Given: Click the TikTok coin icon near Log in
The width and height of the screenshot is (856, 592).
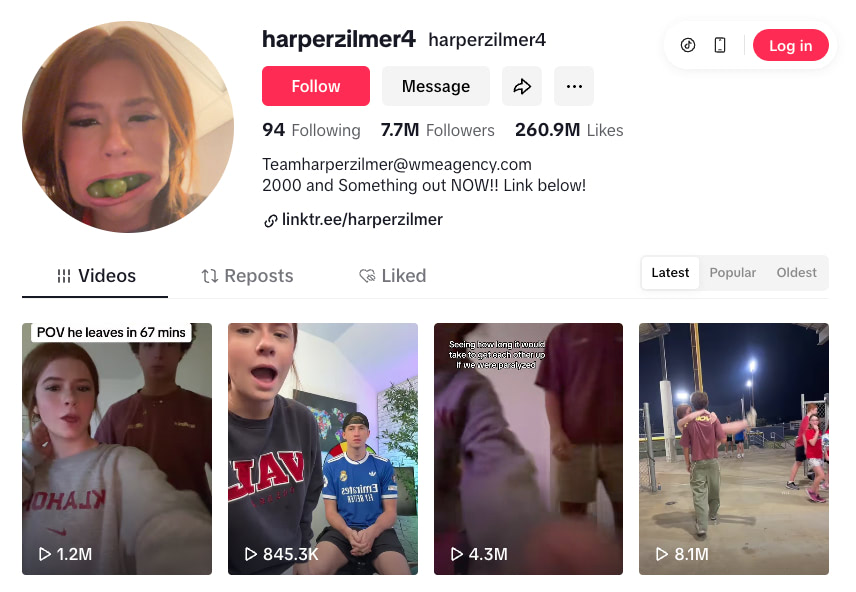Looking at the screenshot, I should point(688,45).
